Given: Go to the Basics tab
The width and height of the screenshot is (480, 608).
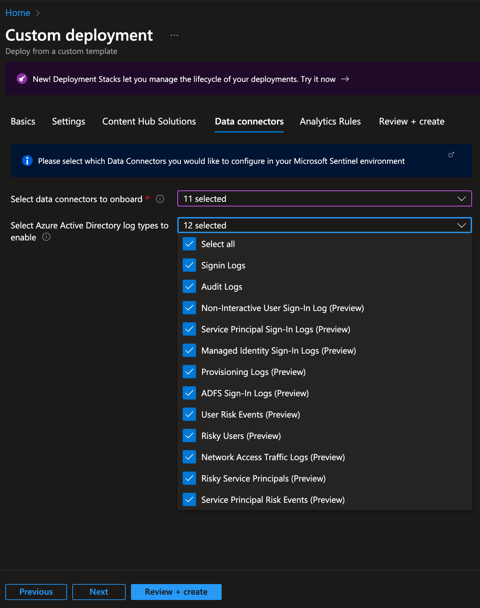Looking at the screenshot, I should coord(23,121).
